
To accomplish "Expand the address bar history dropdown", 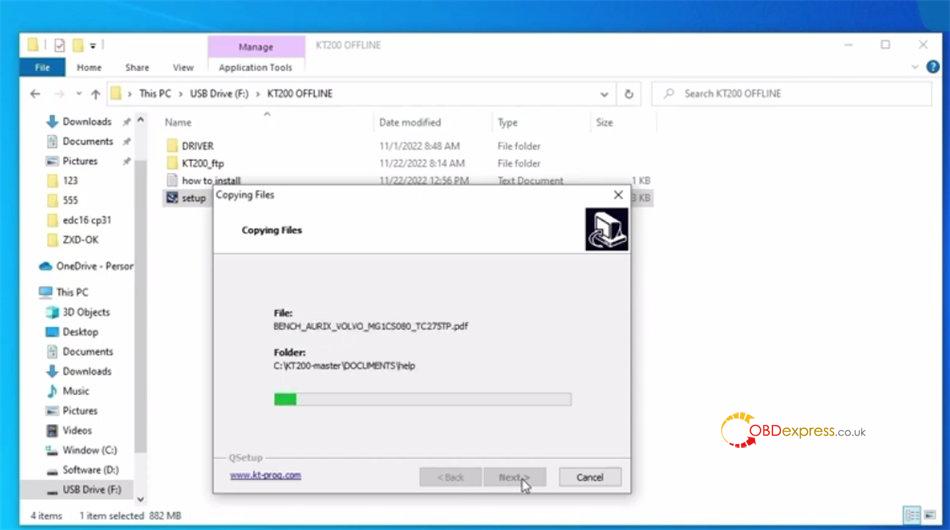I will tap(605, 94).
